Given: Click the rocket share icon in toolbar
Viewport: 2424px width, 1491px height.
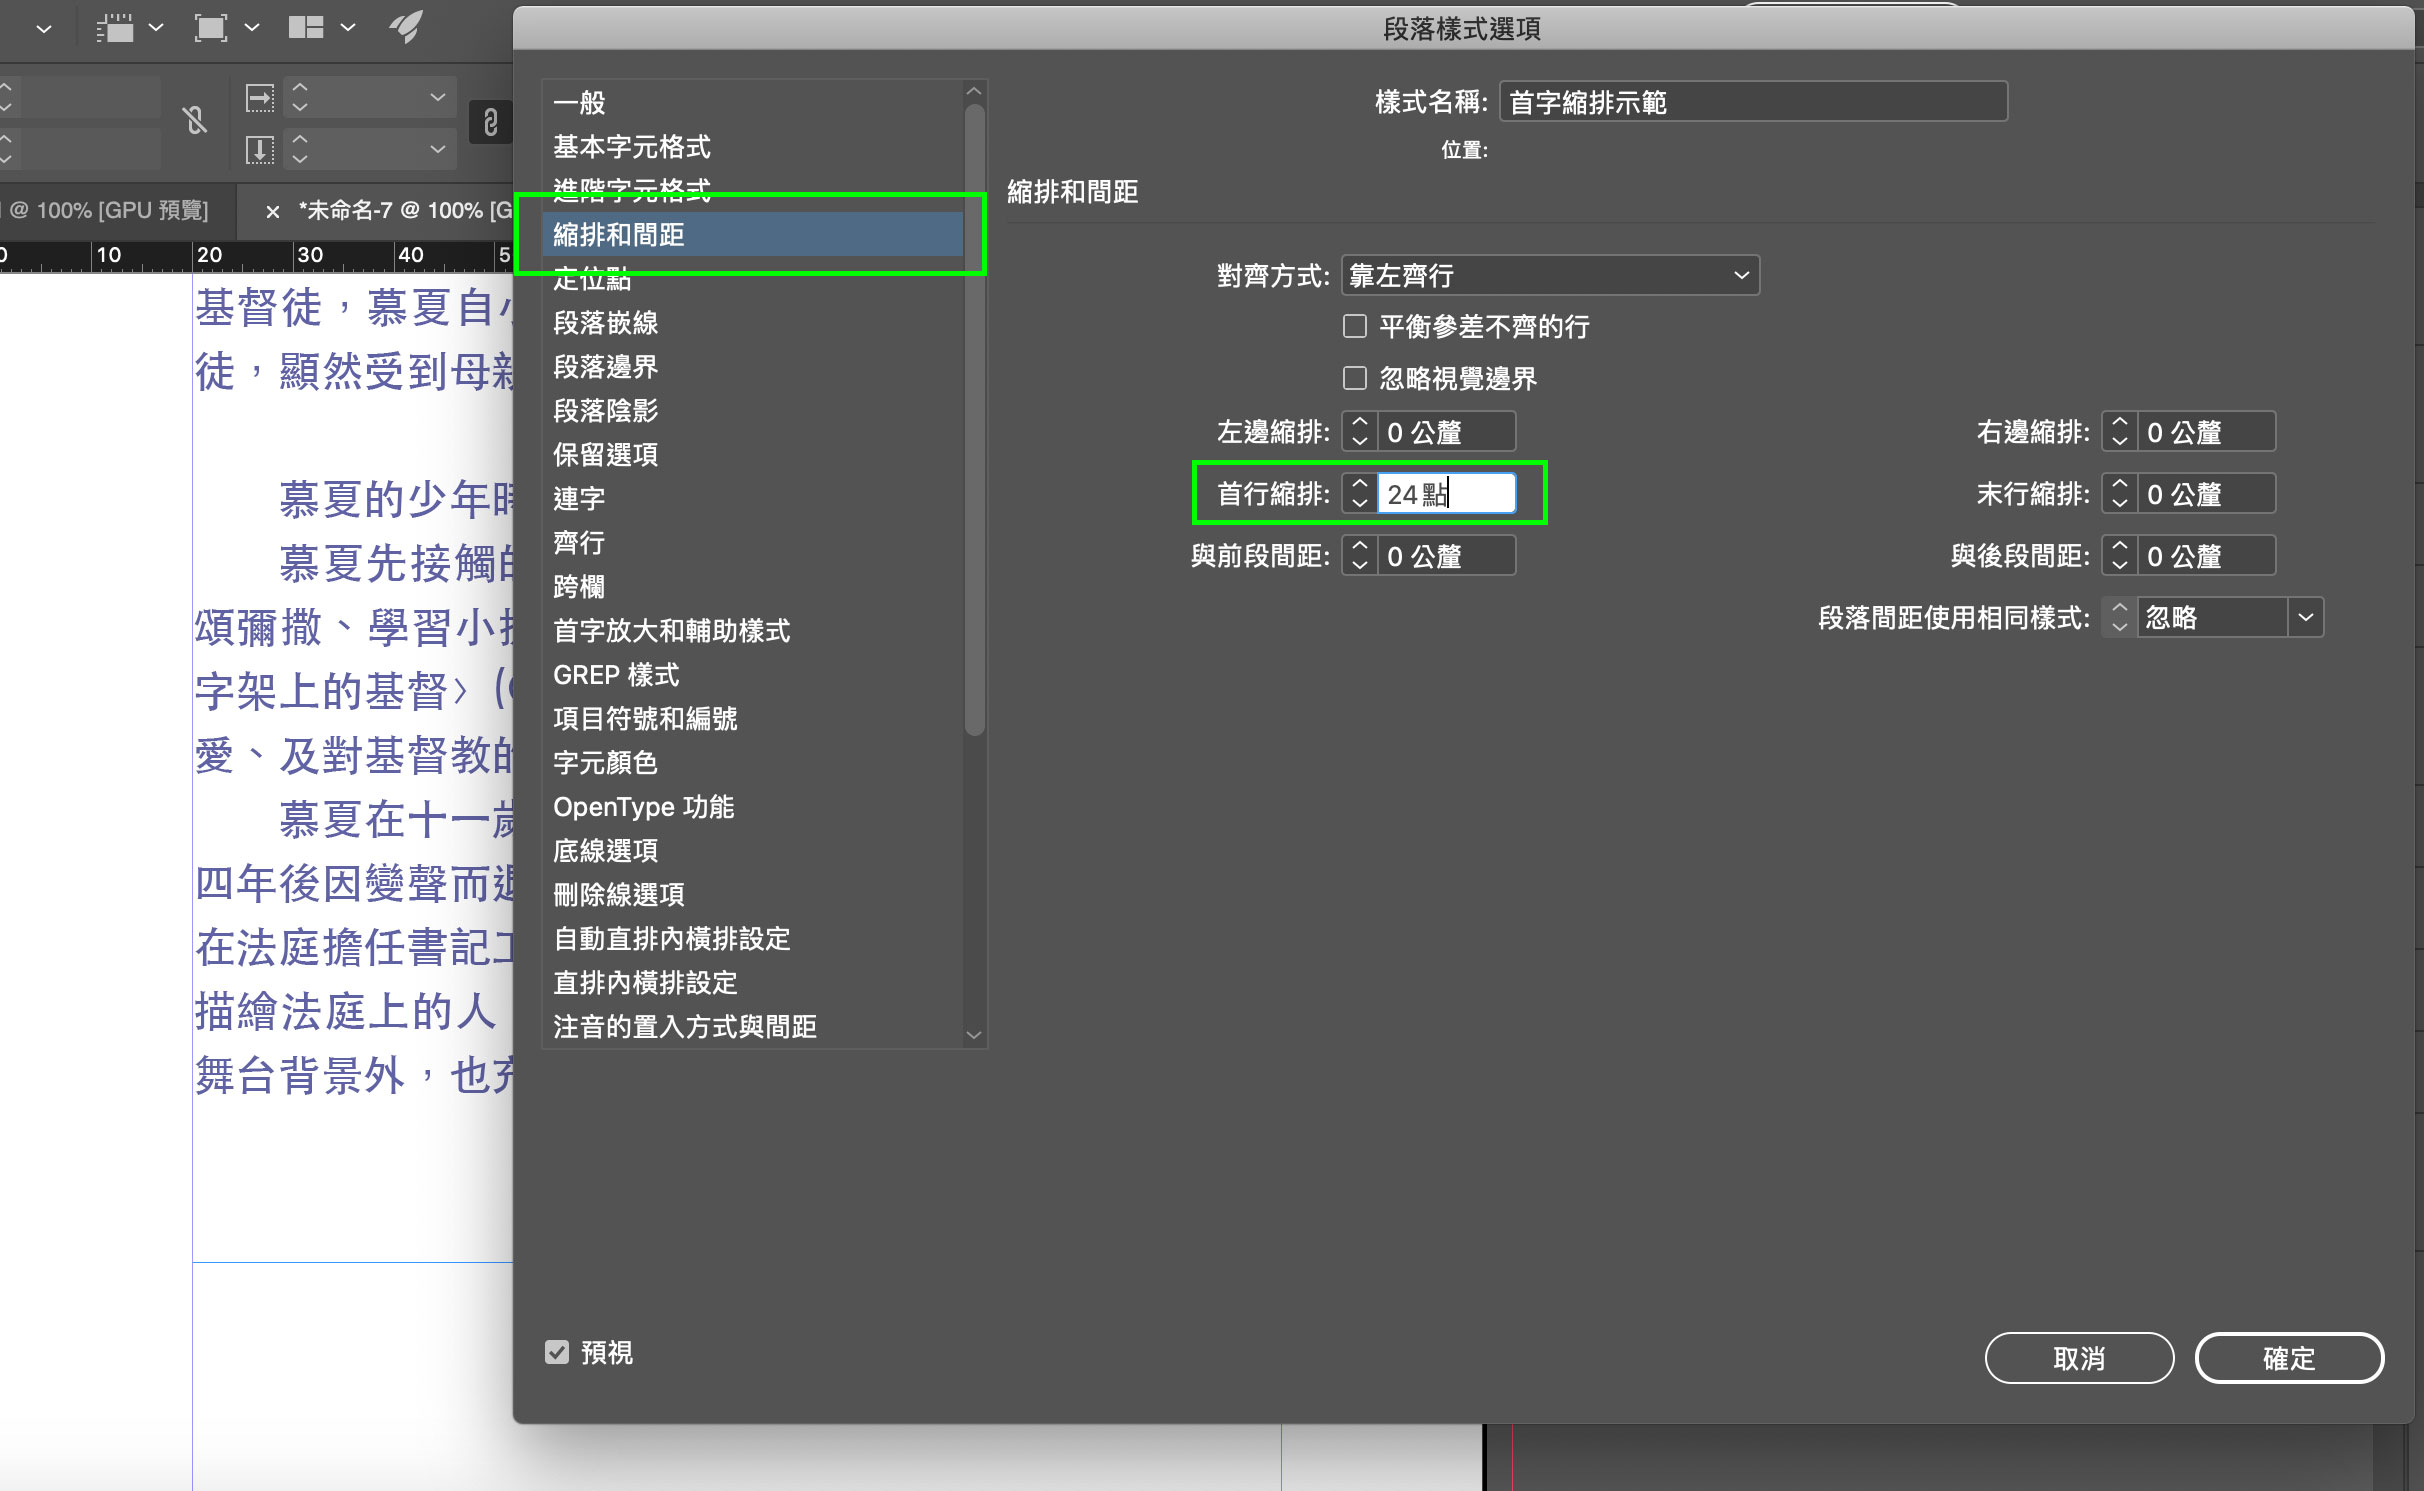Looking at the screenshot, I should pyautogui.click(x=405, y=27).
